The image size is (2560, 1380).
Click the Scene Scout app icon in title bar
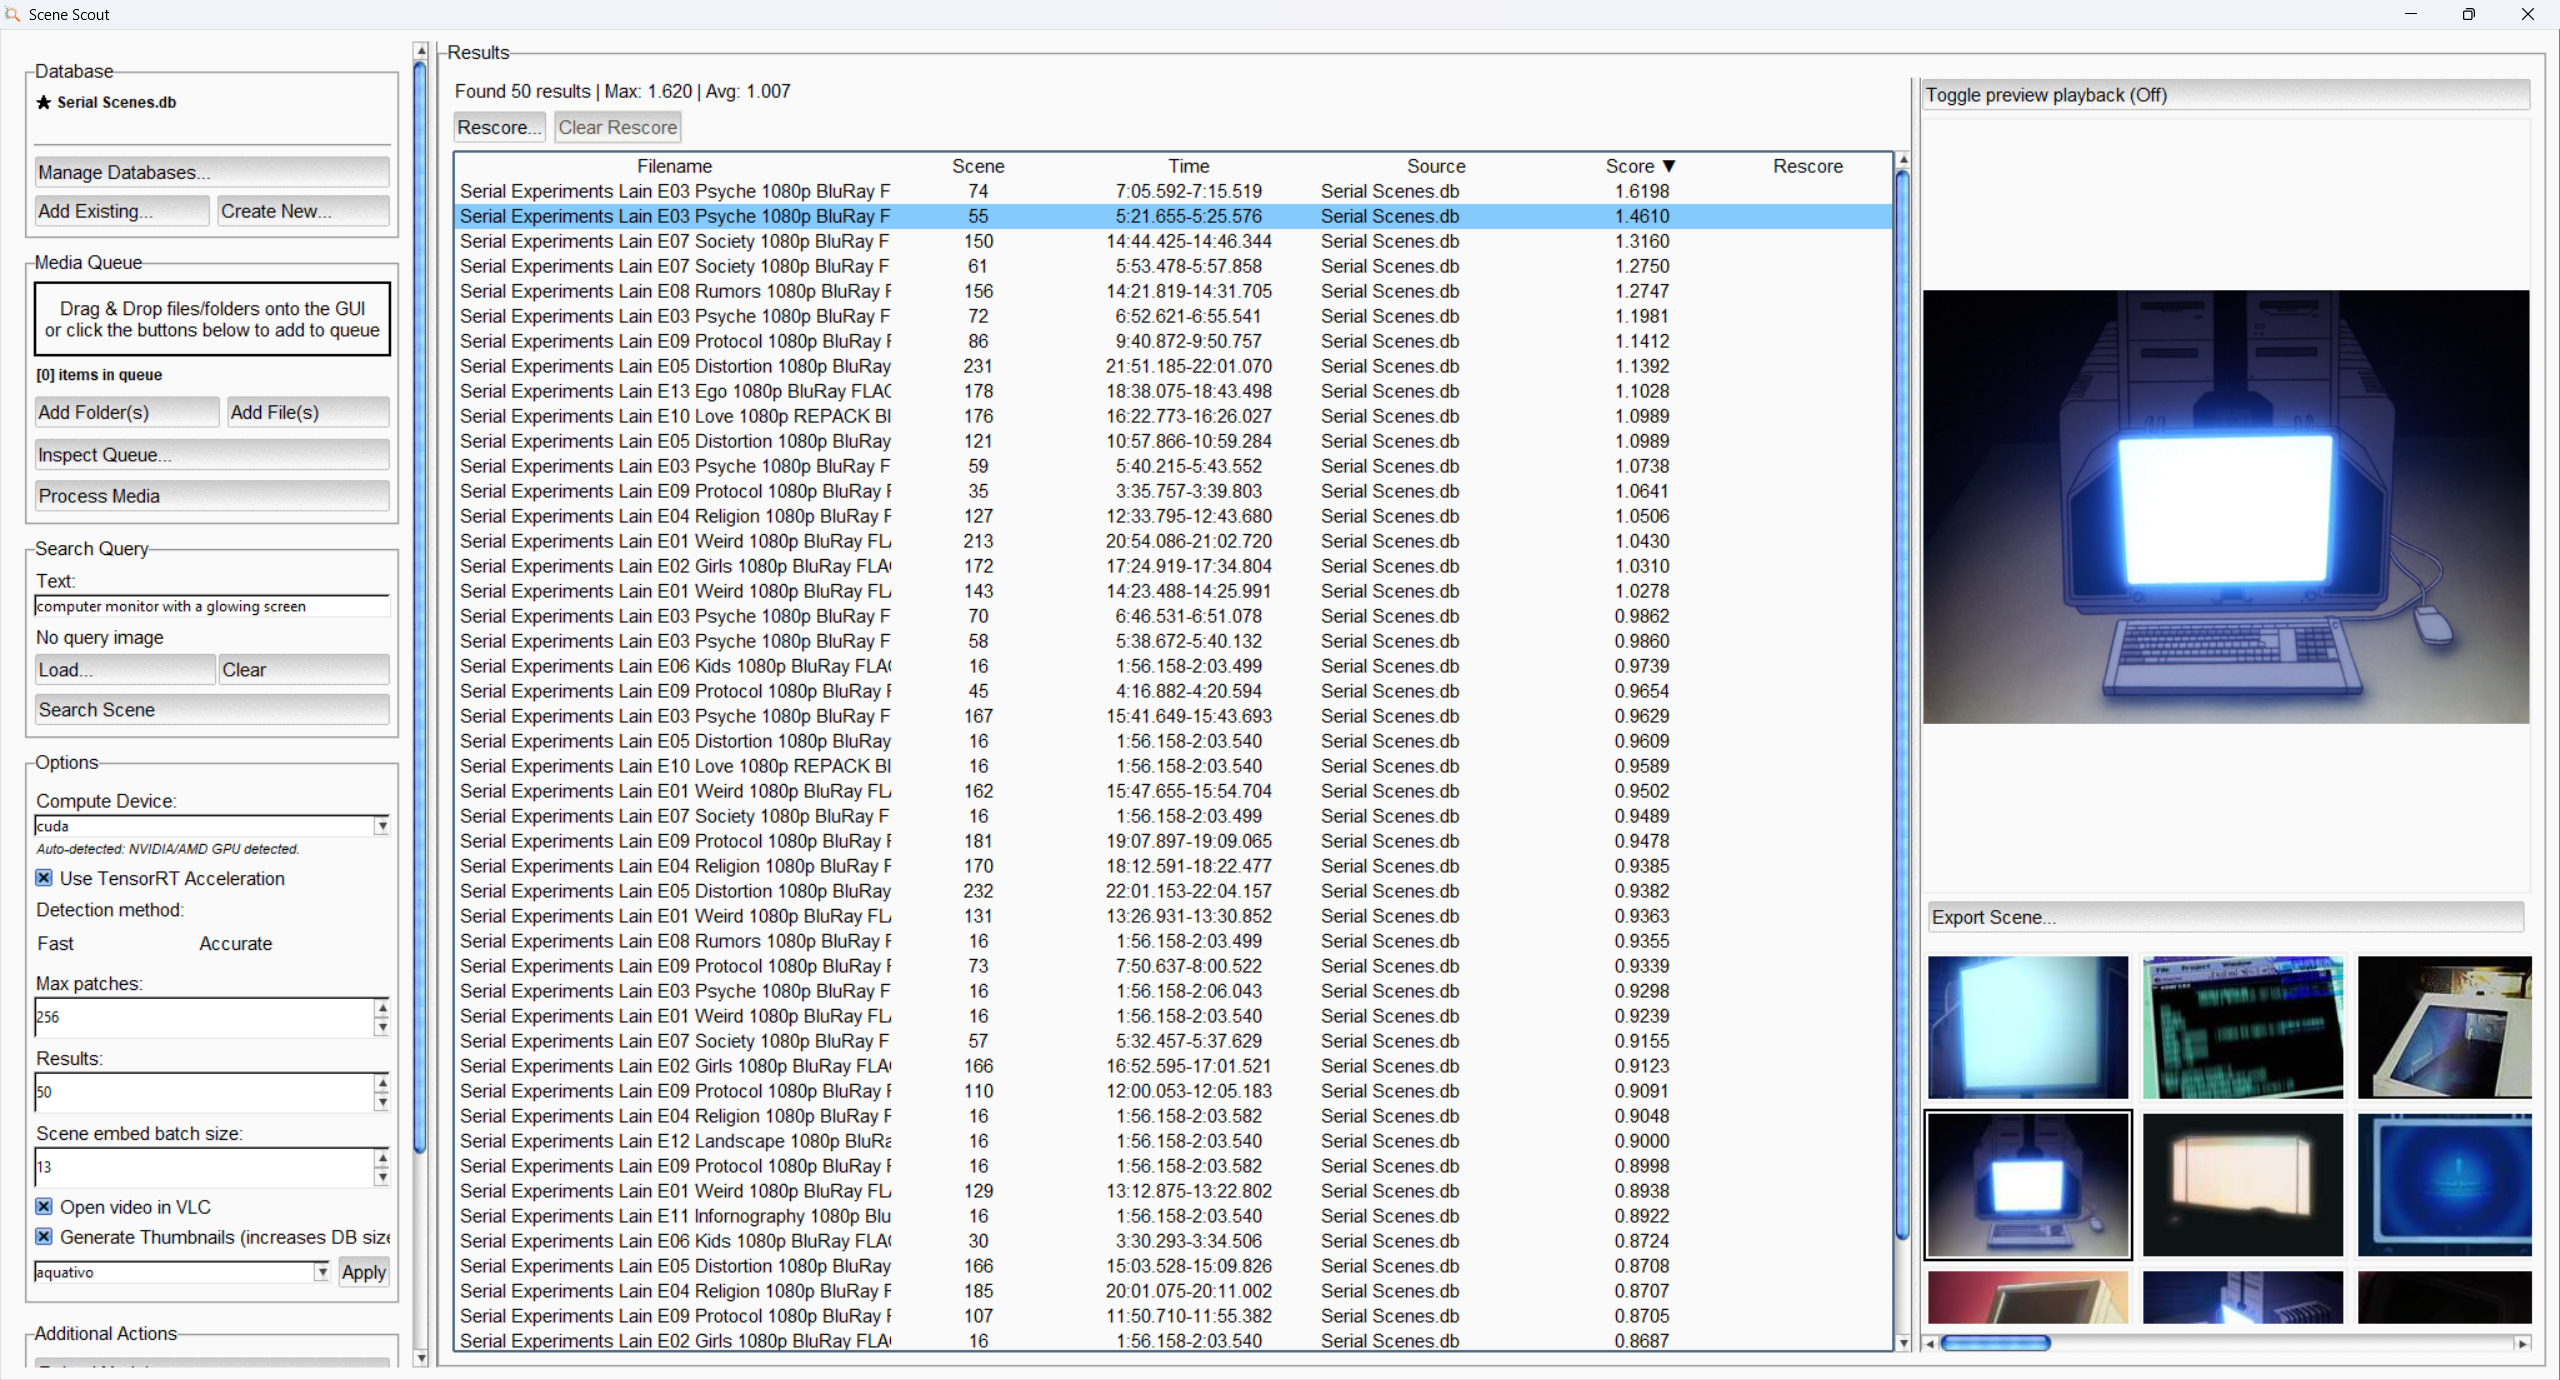(x=13, y=14)
